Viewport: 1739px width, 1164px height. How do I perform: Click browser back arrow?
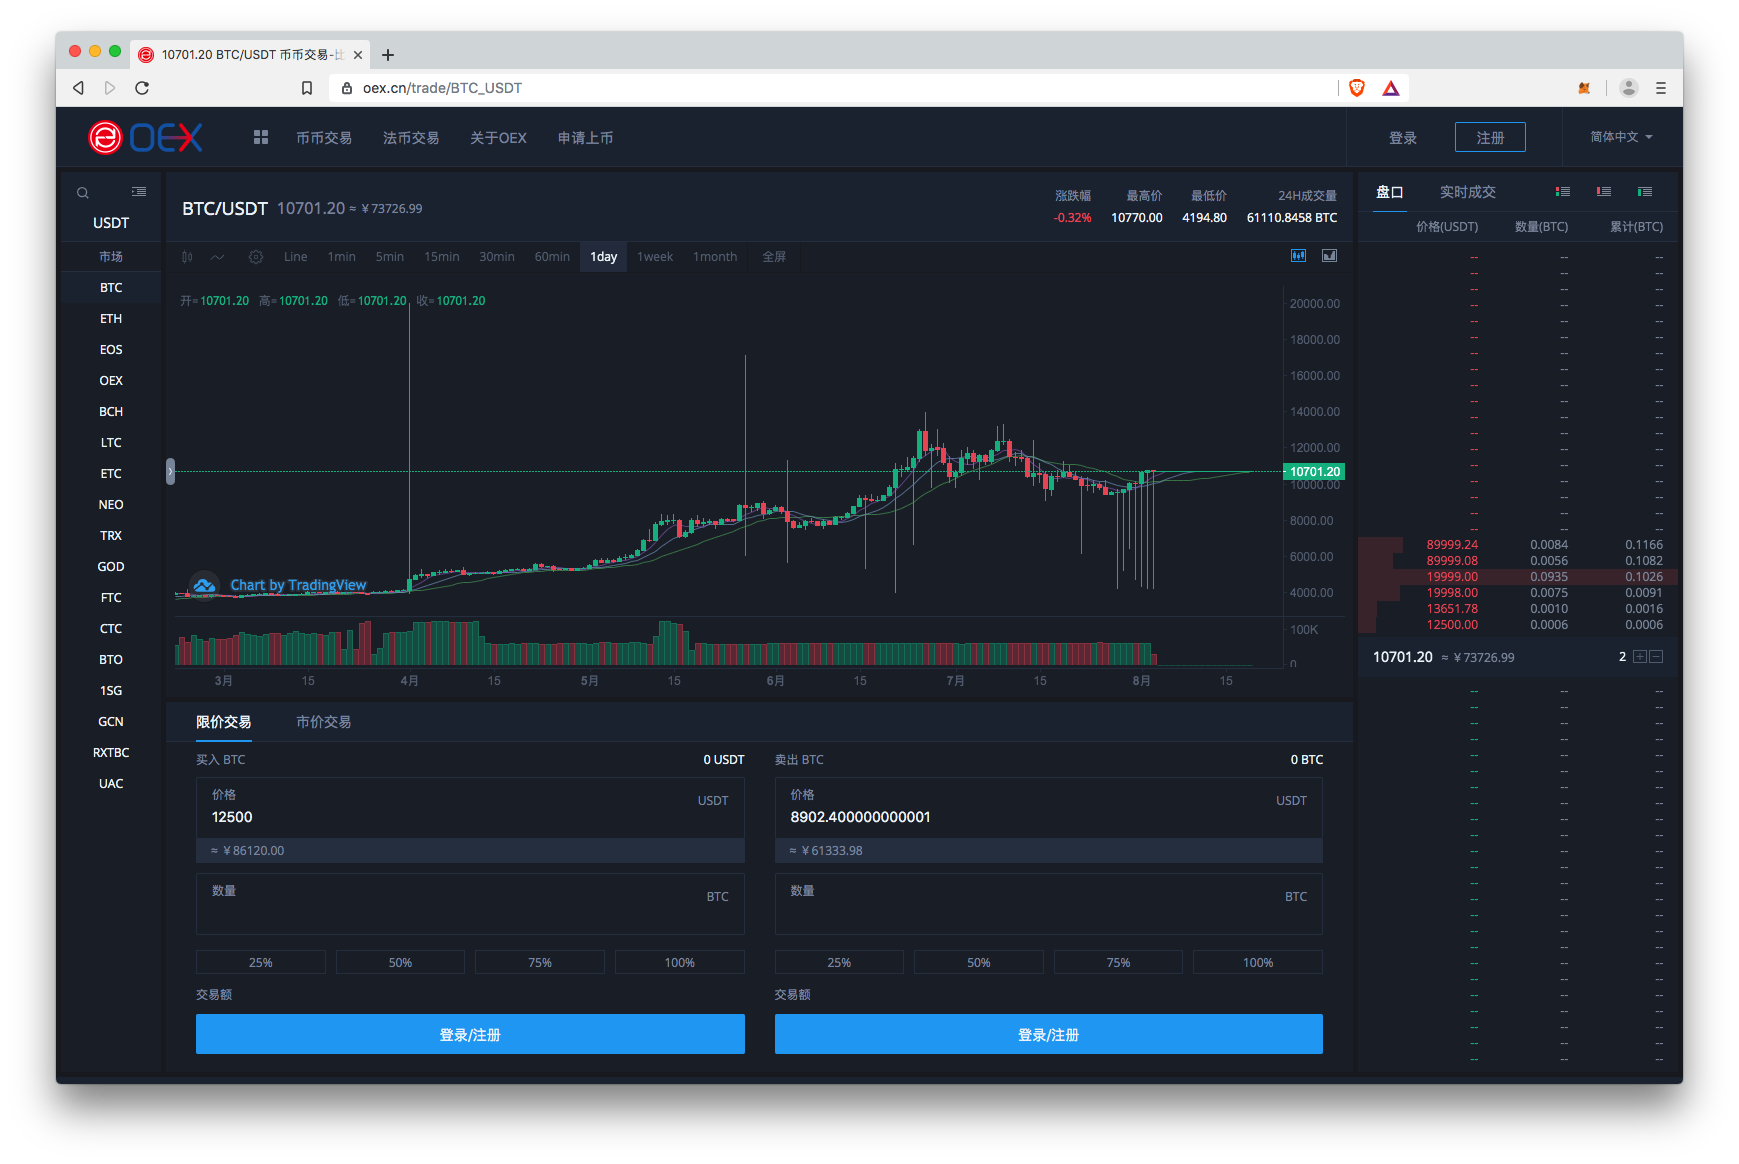pos(78,88)
